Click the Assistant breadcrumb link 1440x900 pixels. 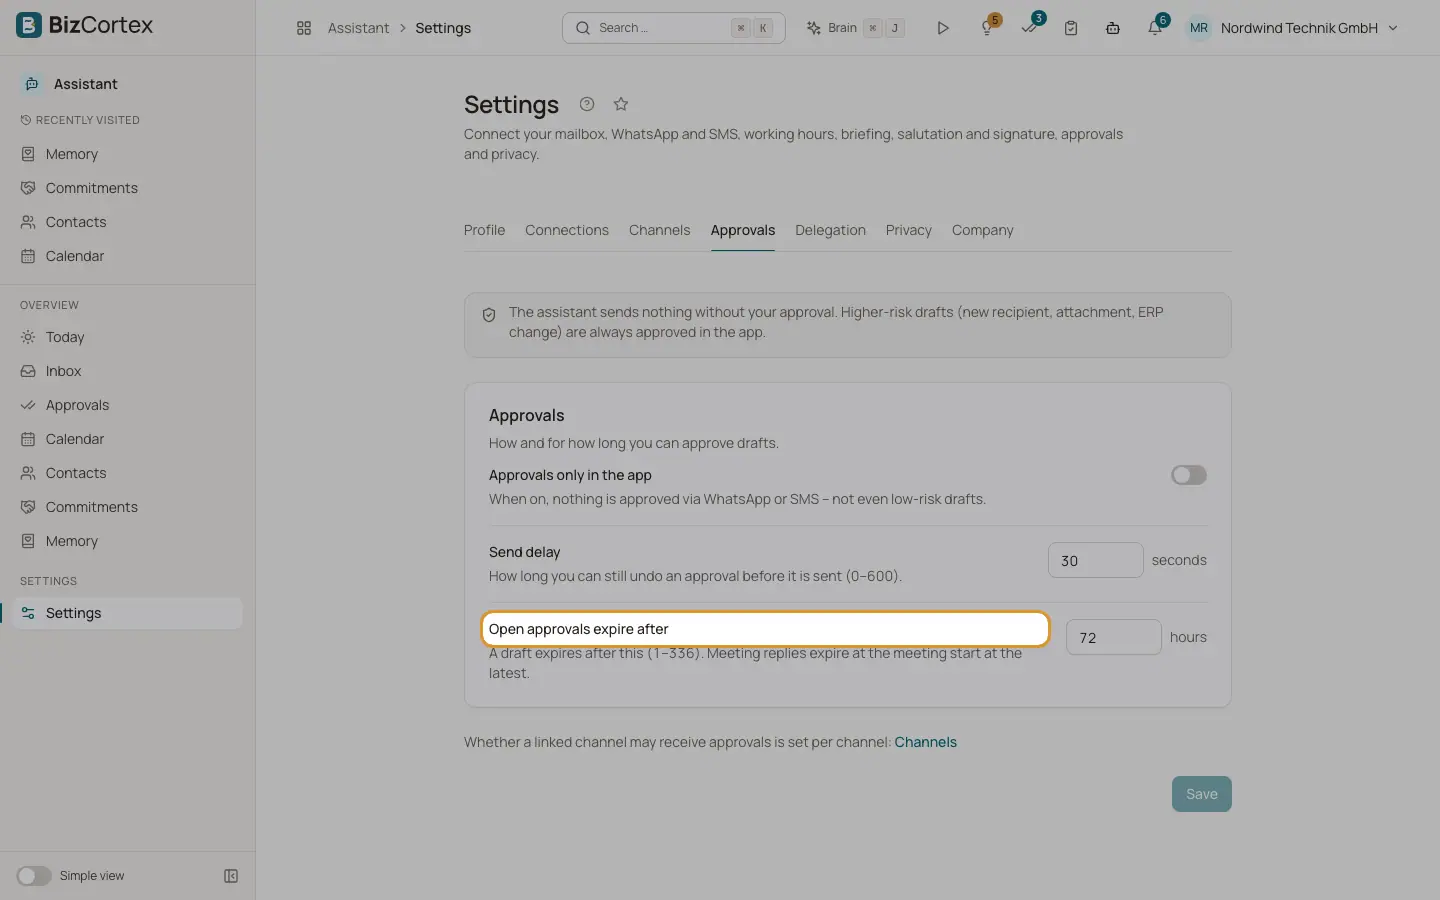(x=358, y=28)
